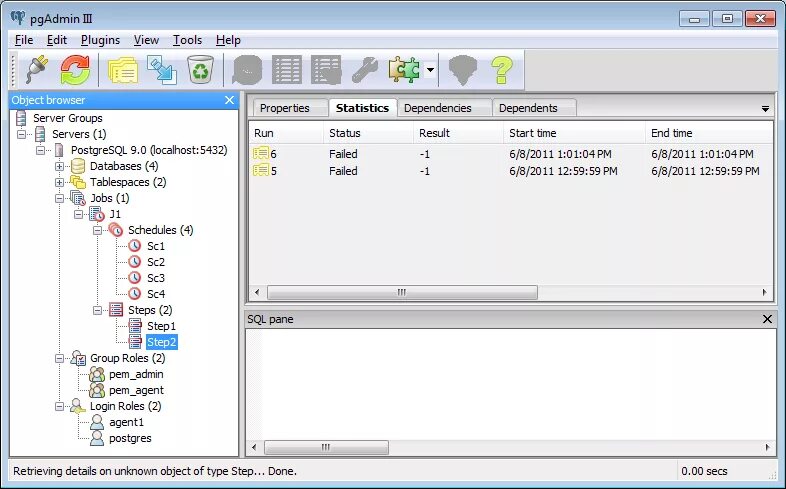Select Step1 in the tree

pyautogui.click(x=161, y=327)
